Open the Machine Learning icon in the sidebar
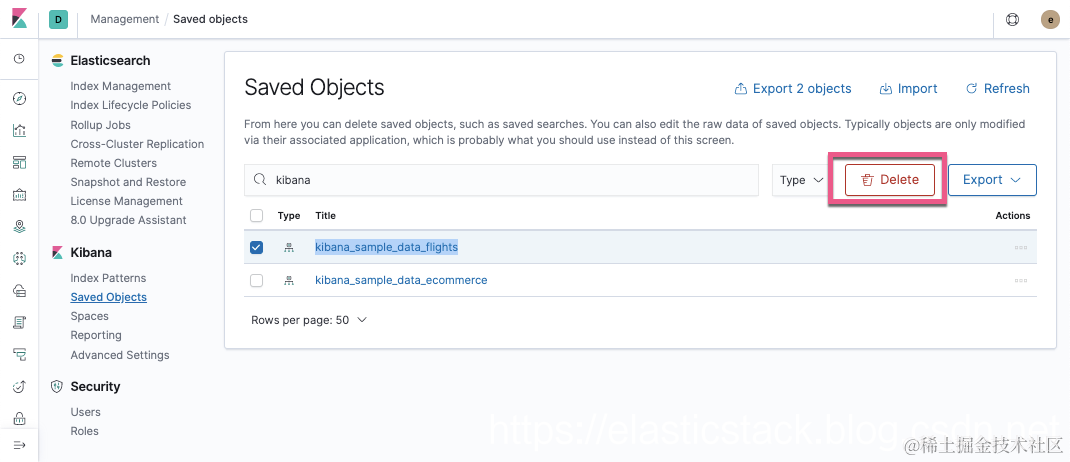1070x462 pixels. click(x=19, y=258)
